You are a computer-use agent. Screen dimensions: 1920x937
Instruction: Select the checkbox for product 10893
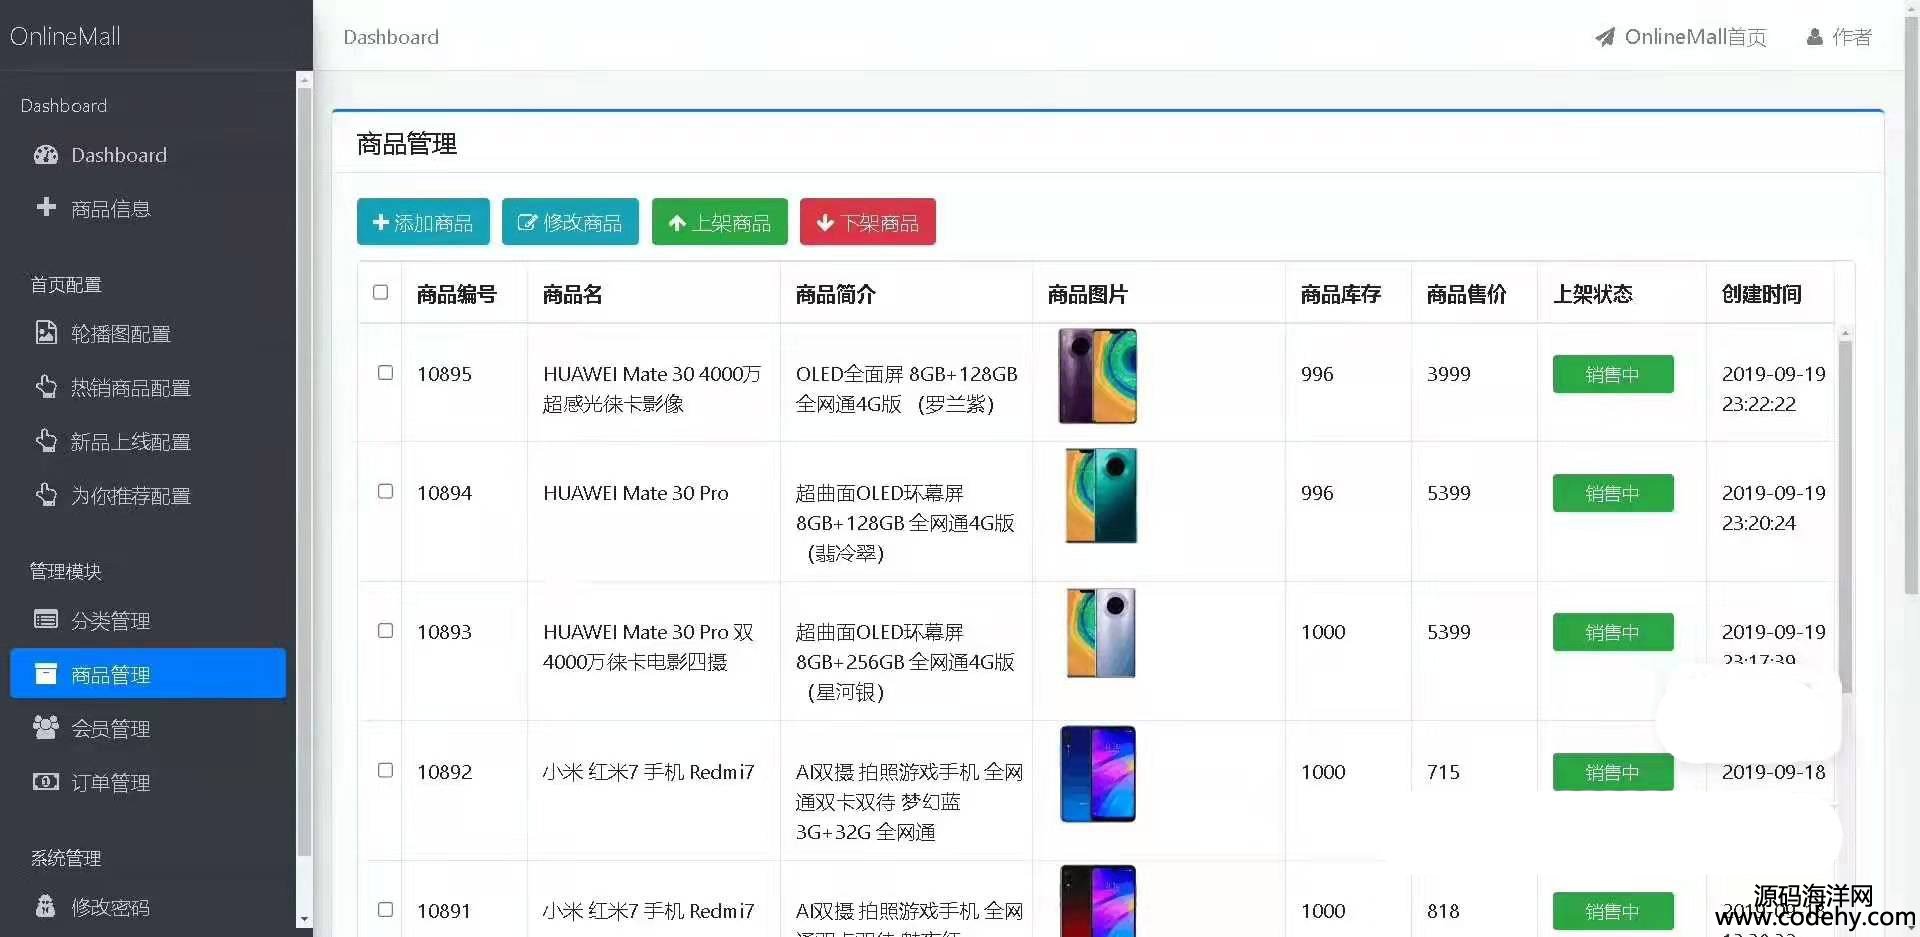click(385, 631)
